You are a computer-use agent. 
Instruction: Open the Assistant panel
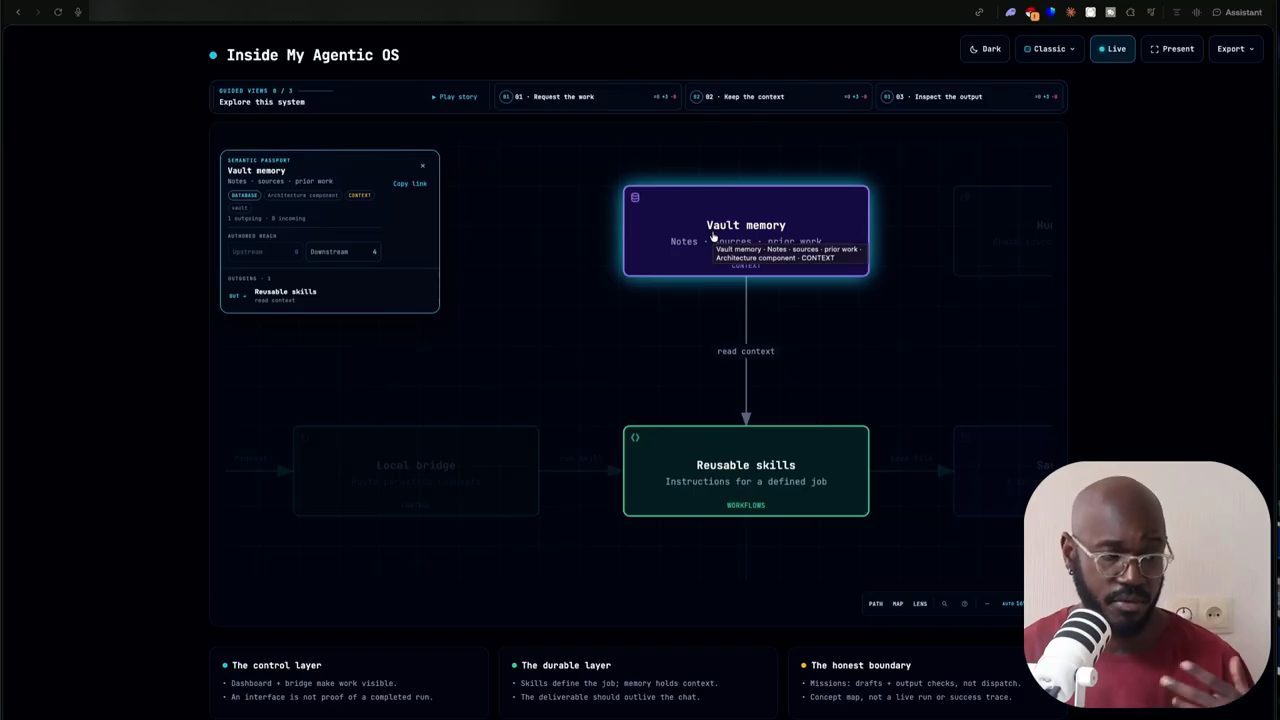pos(1237,12)
